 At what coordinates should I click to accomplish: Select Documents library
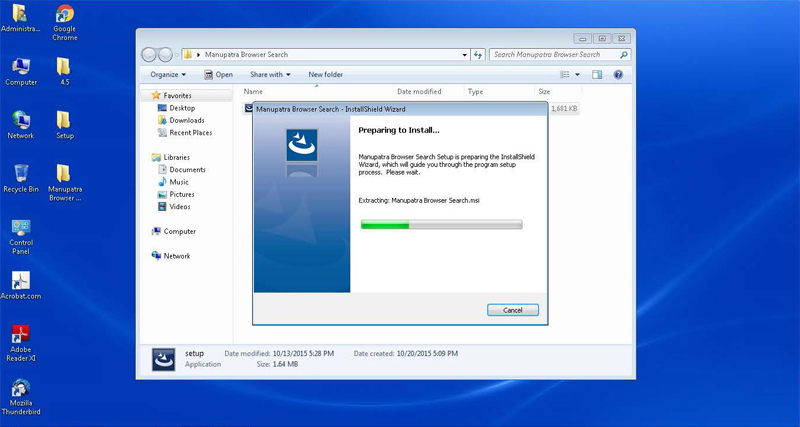click(182, 169)
